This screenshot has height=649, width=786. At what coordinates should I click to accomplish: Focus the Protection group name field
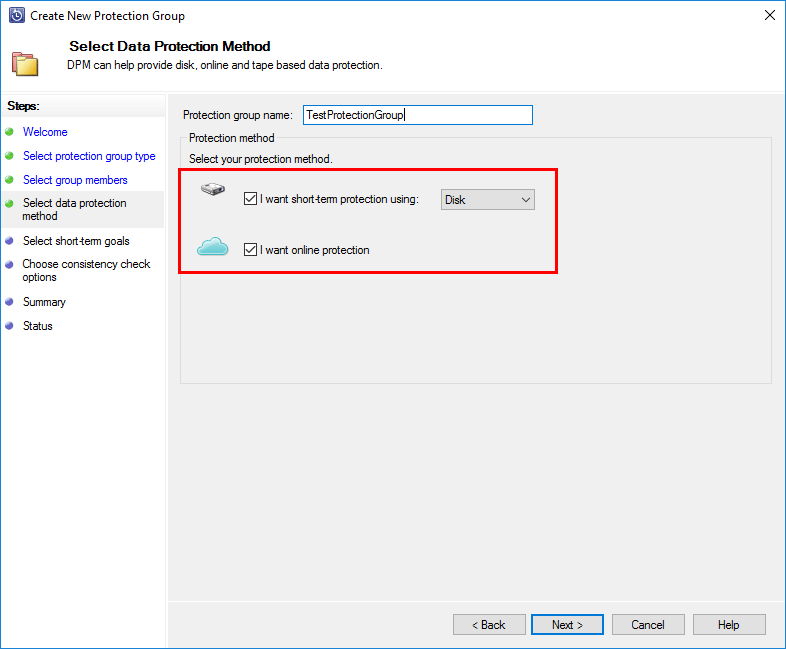pos(418,115)
